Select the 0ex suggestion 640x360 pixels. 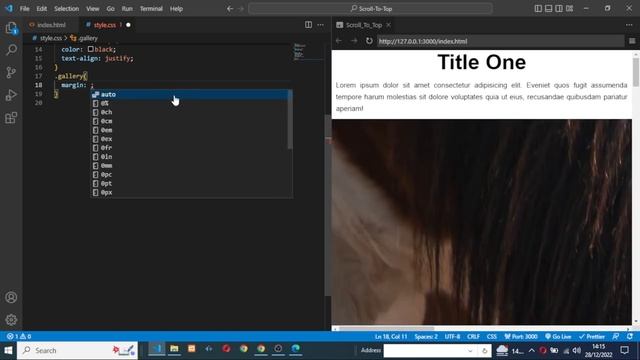[x=189, y=139]
